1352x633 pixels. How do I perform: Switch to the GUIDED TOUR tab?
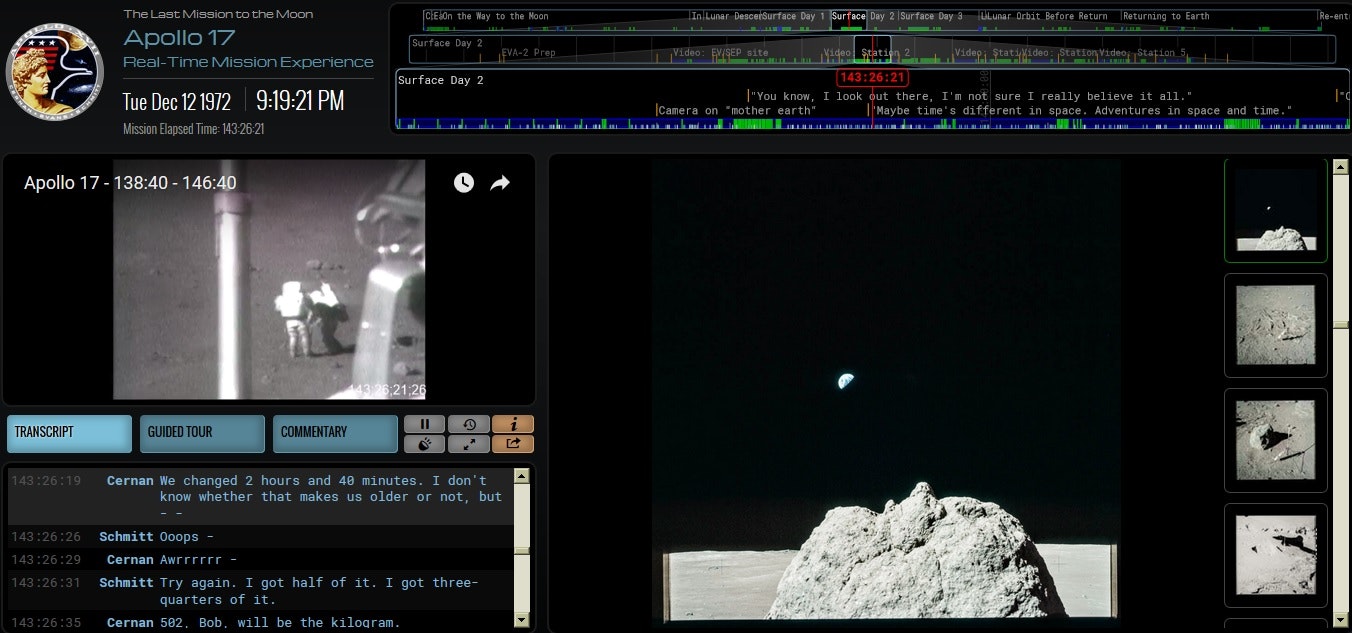pos(201,433)
